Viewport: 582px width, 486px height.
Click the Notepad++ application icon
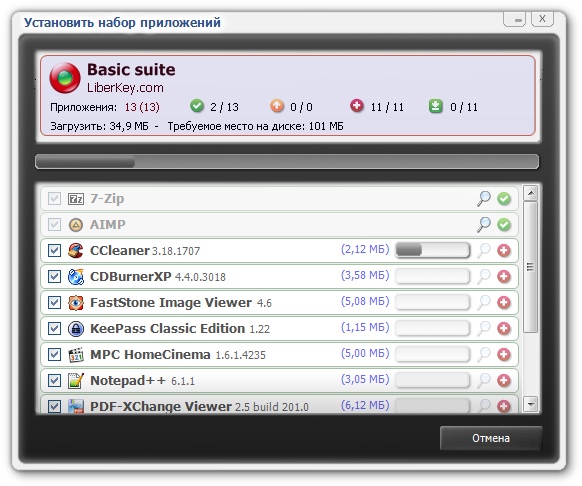(76, 381)
